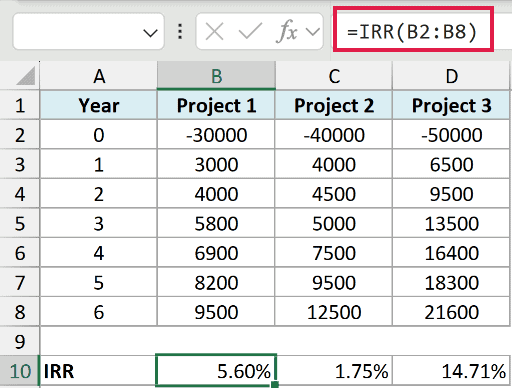
Task: Click the "IRR" label cell
Action: click(98, 371)
